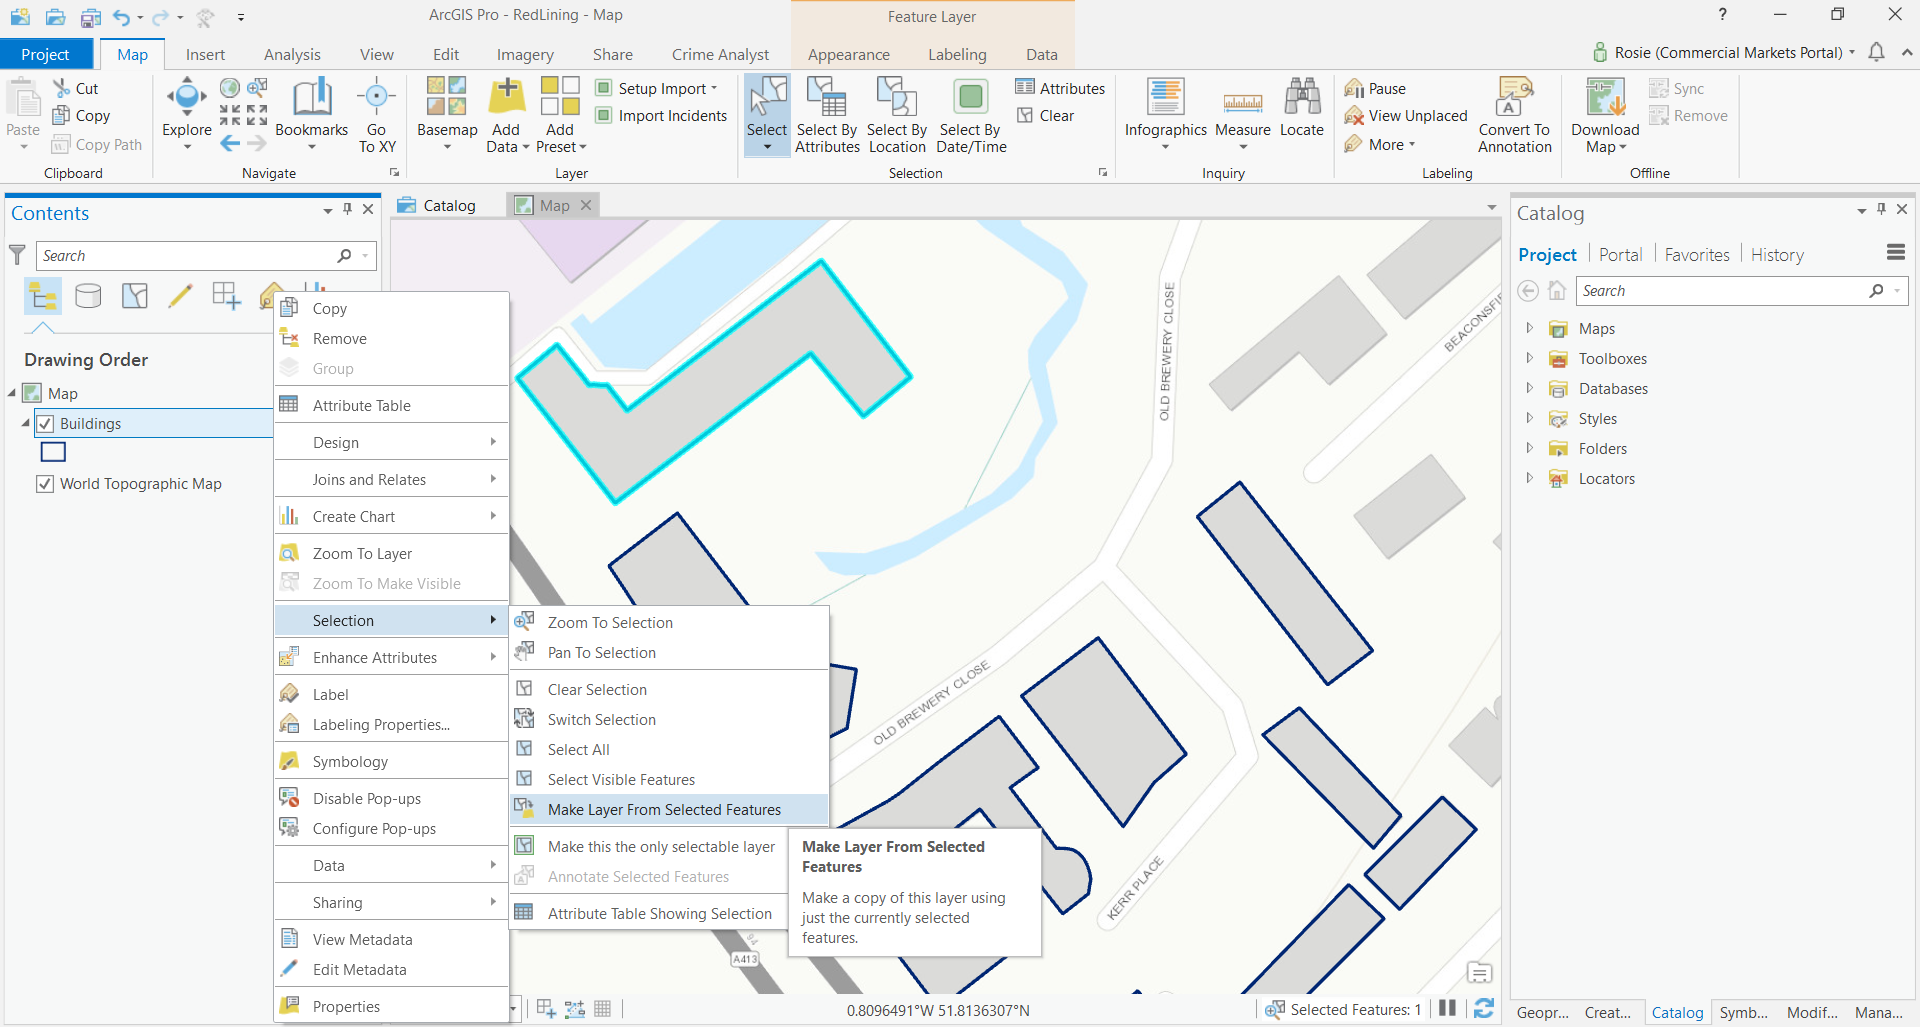
Task: Open the Locate binoculars tool
Action: (1302, 108)
